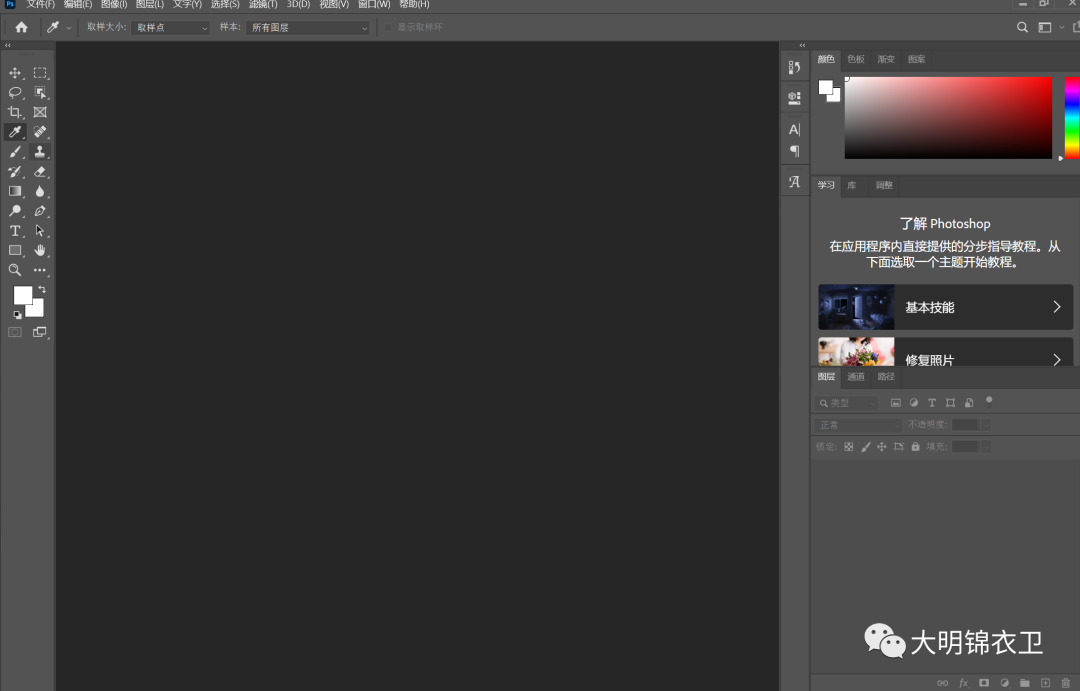Select the Move tool

click(x=14, y=73)
